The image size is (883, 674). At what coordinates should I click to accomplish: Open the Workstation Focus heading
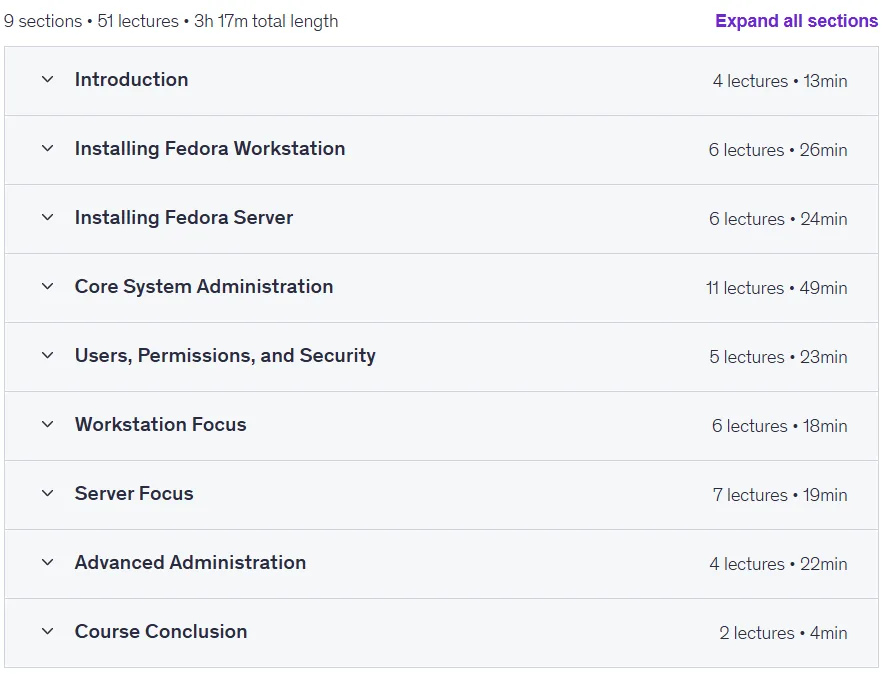pos(160,425)
